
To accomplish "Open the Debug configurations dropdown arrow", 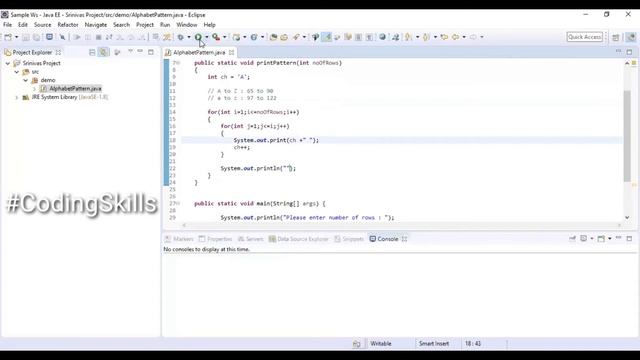I will [x=189, y=37].
